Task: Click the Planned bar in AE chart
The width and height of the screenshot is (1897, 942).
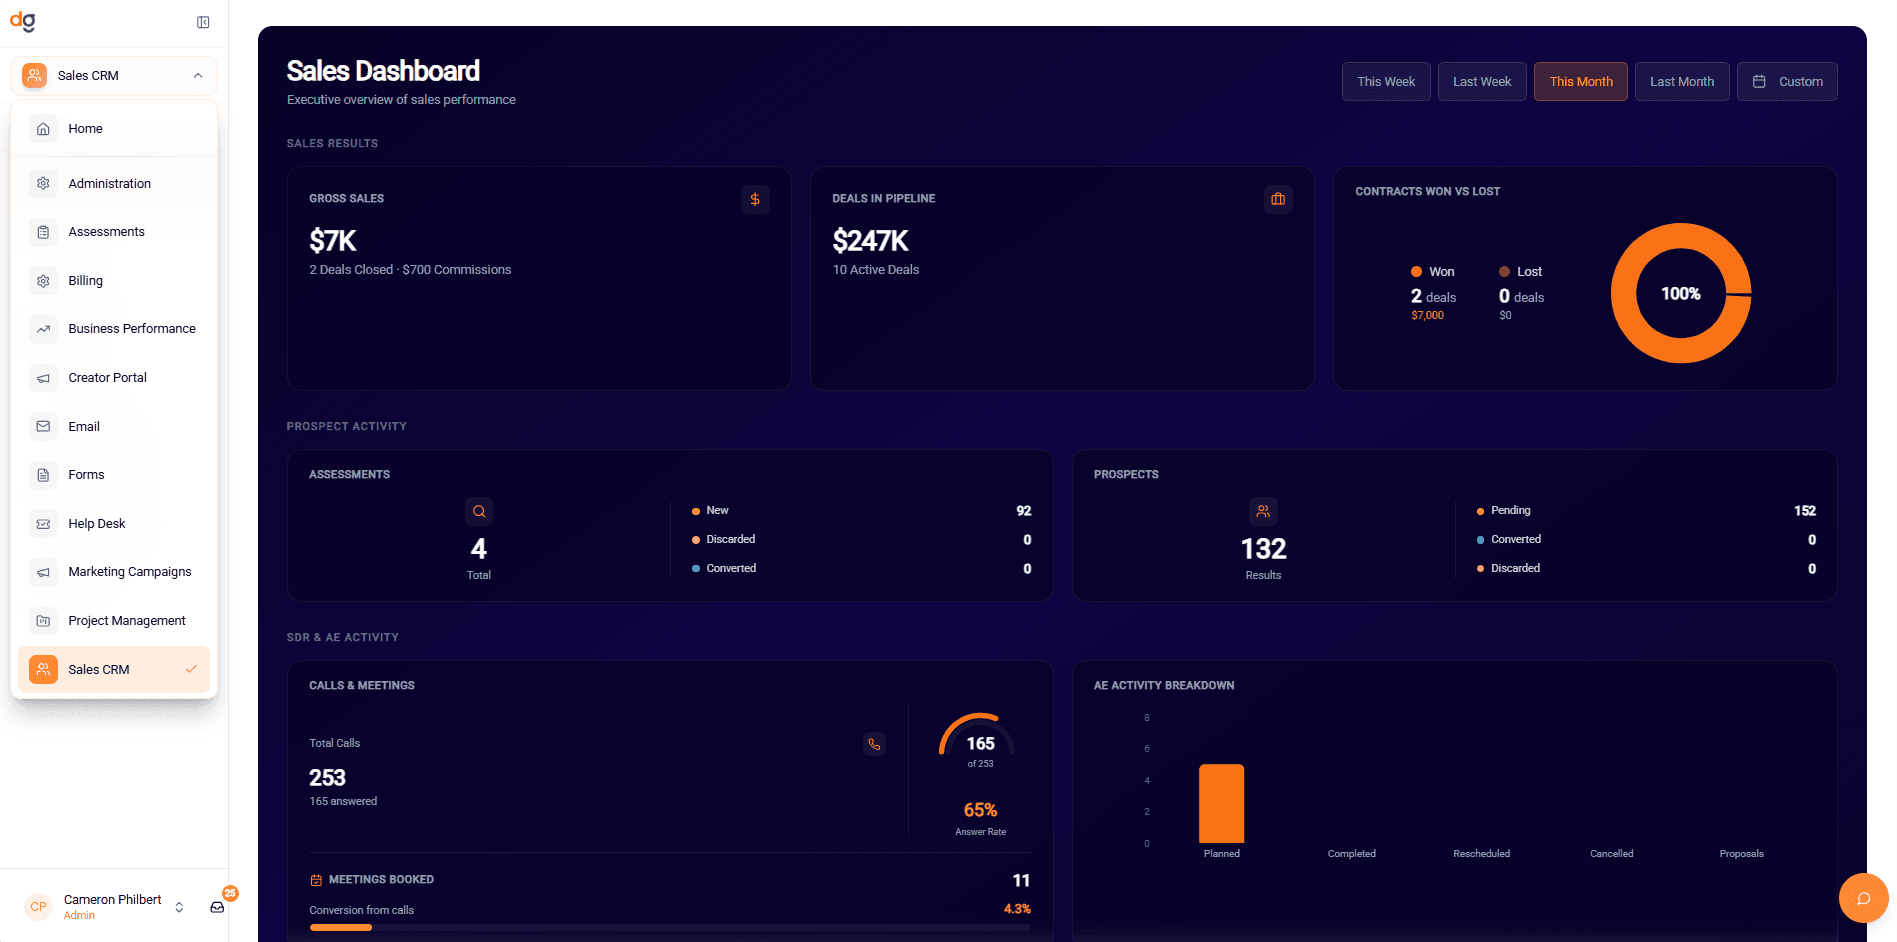Action: 1221,803
